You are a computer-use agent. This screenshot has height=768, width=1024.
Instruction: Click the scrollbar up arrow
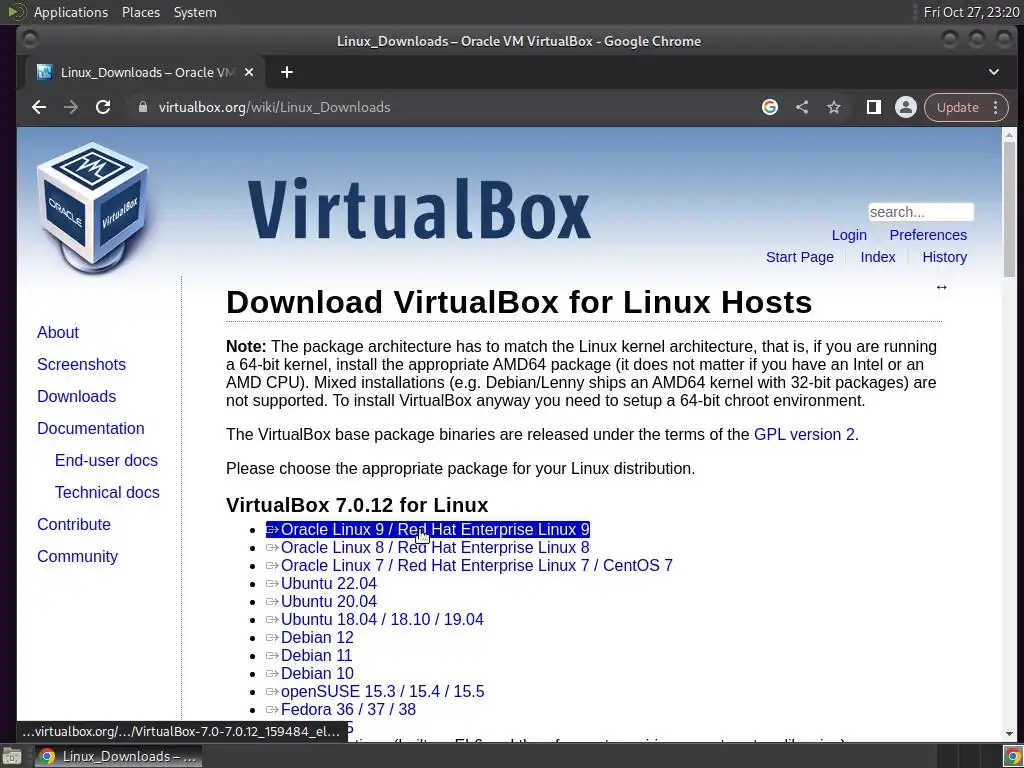tap(1009, 135)
